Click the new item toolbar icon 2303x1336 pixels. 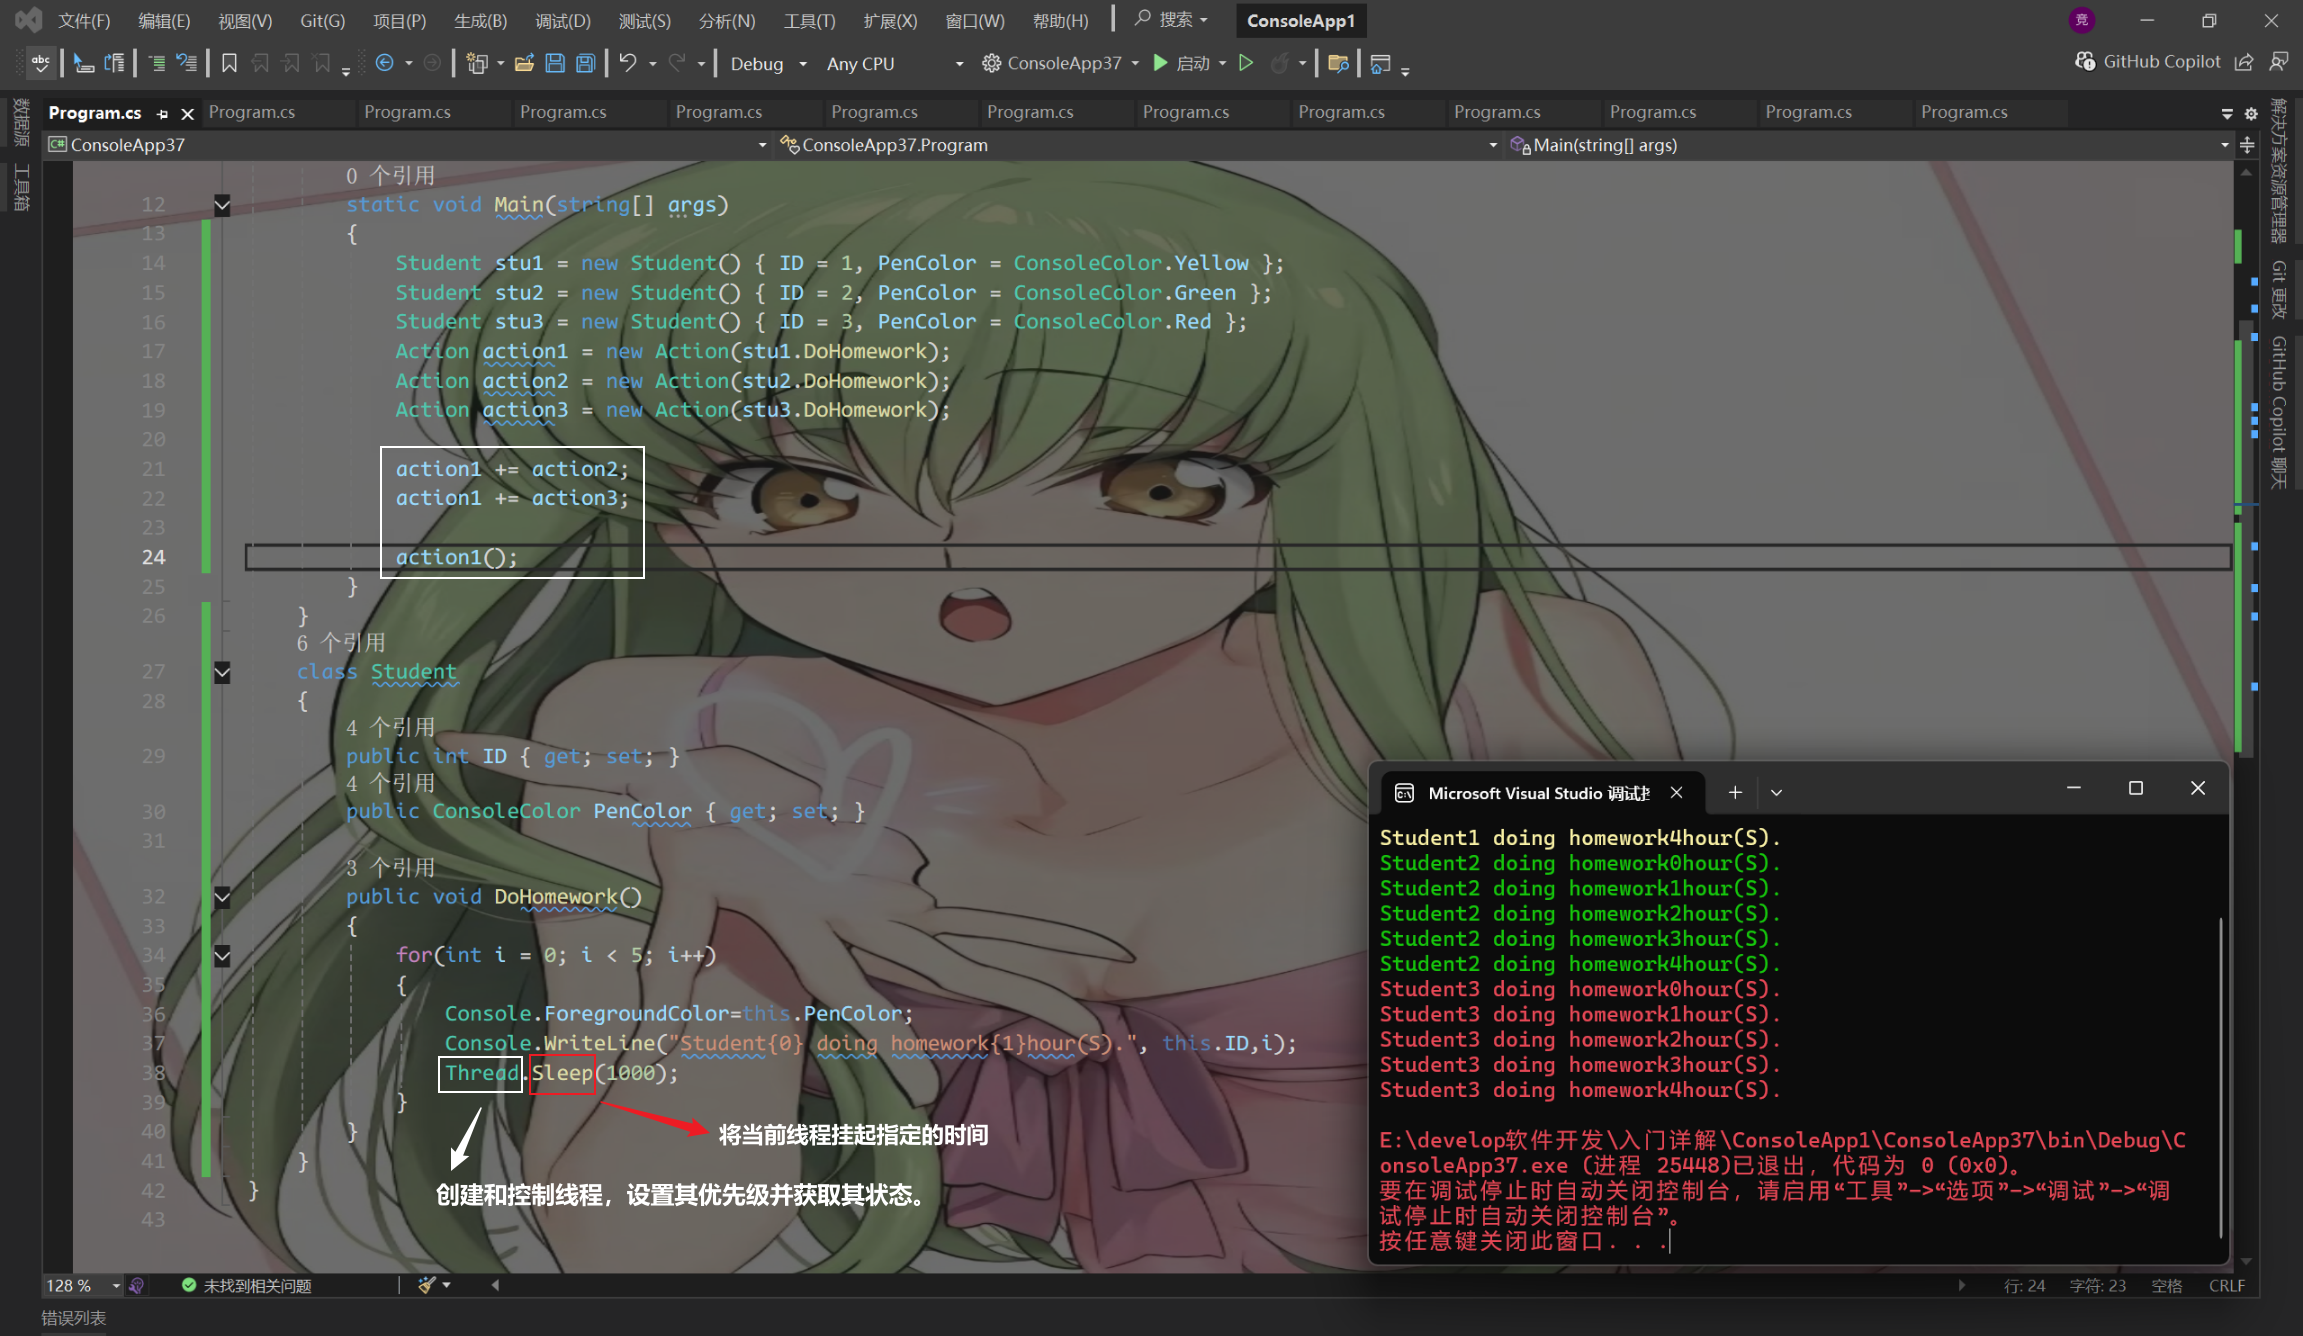477,63
